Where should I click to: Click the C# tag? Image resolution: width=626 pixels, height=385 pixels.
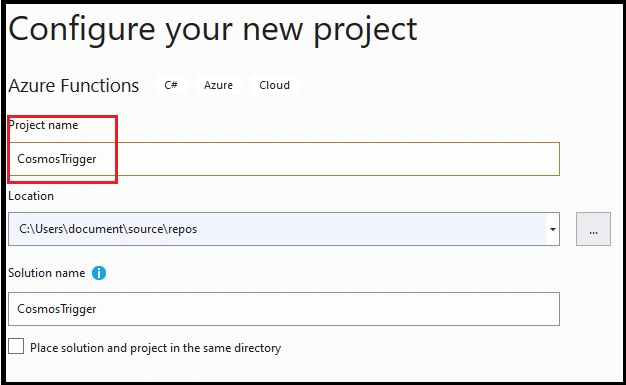tap(171, 85)
